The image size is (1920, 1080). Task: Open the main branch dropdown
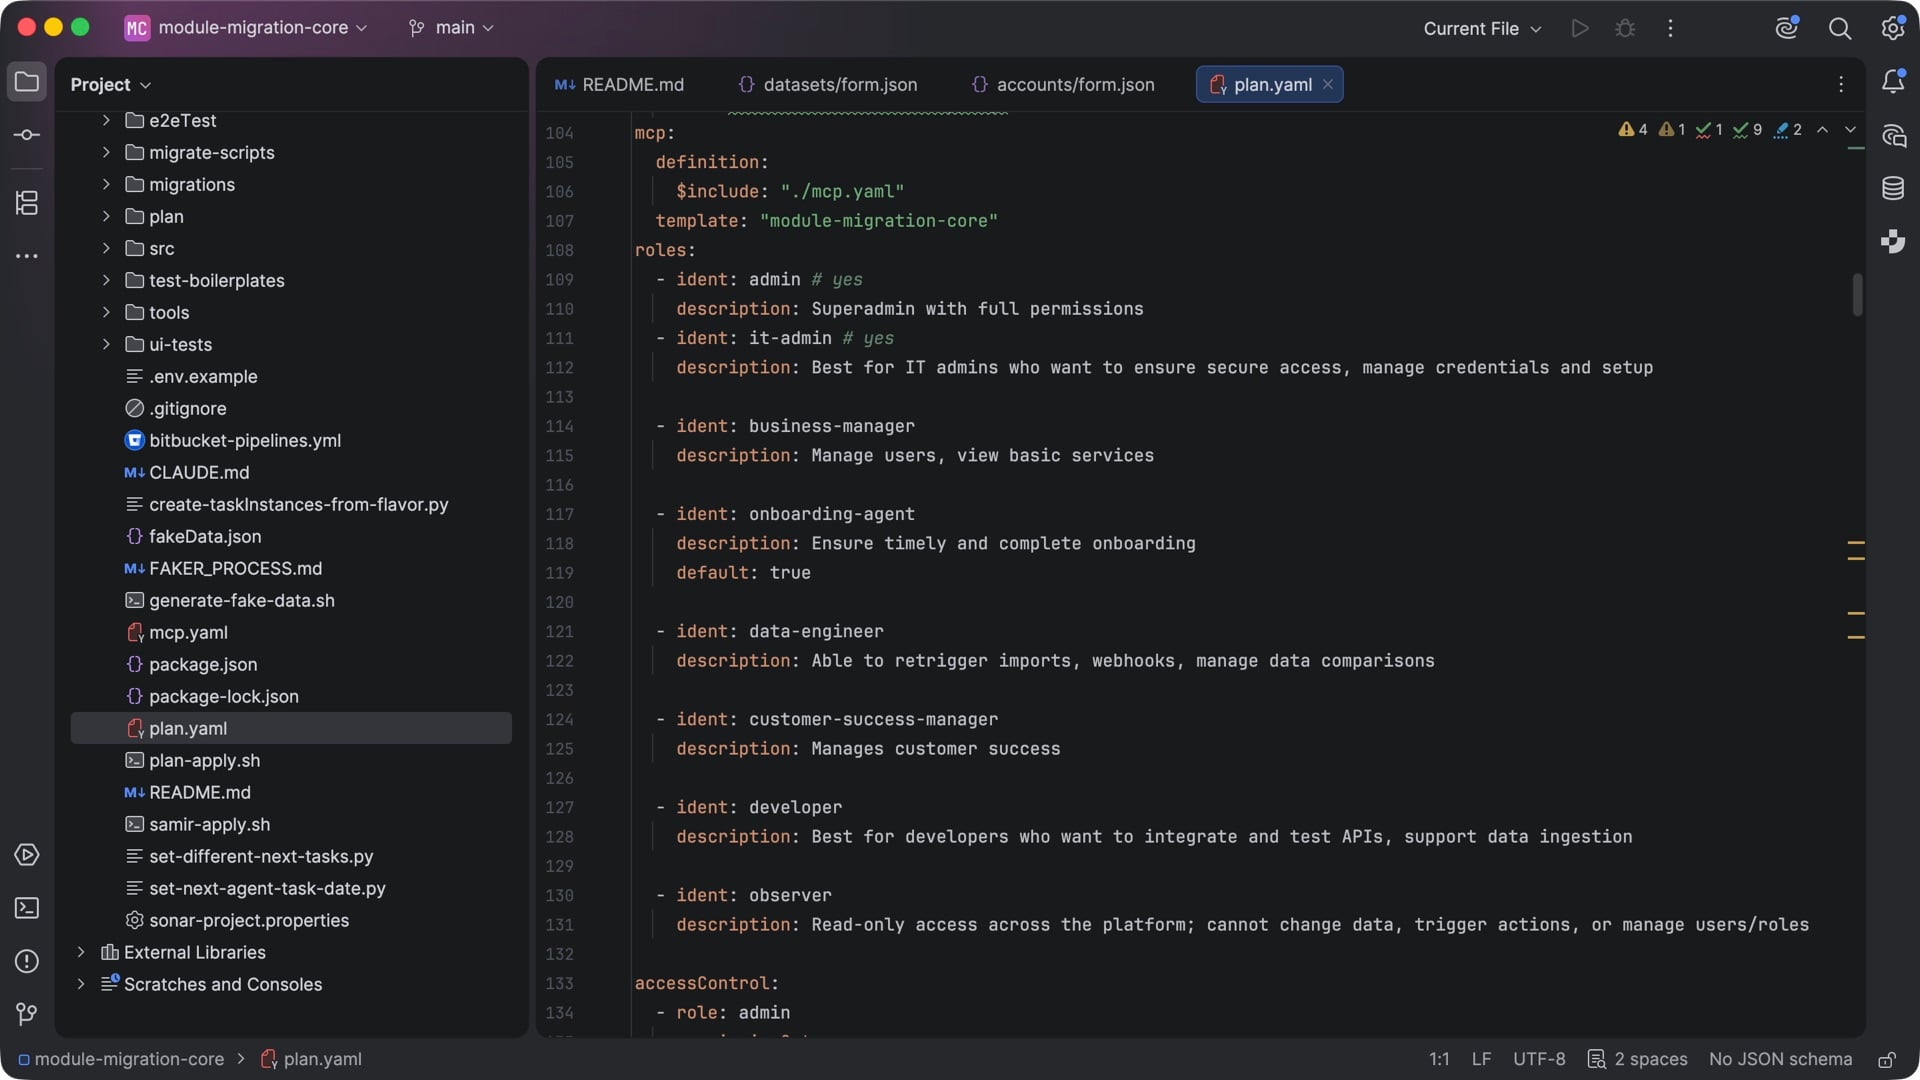[x=451, y=28]
